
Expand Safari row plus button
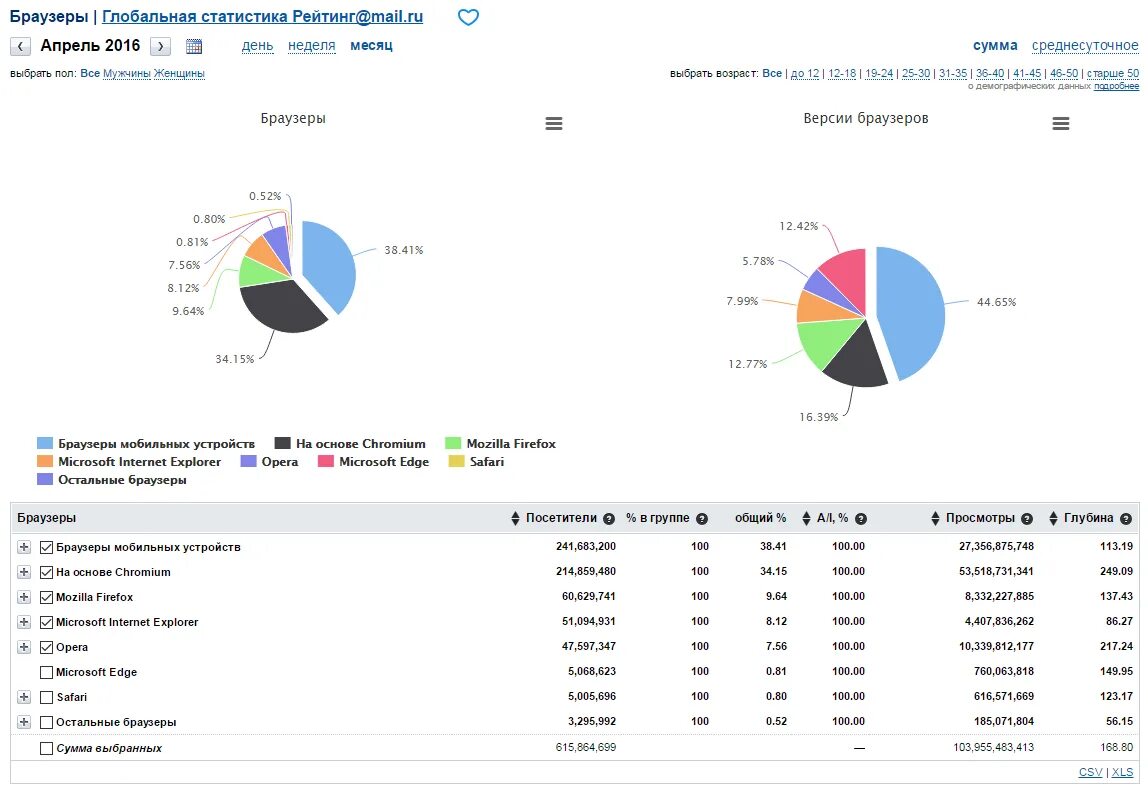24,697
